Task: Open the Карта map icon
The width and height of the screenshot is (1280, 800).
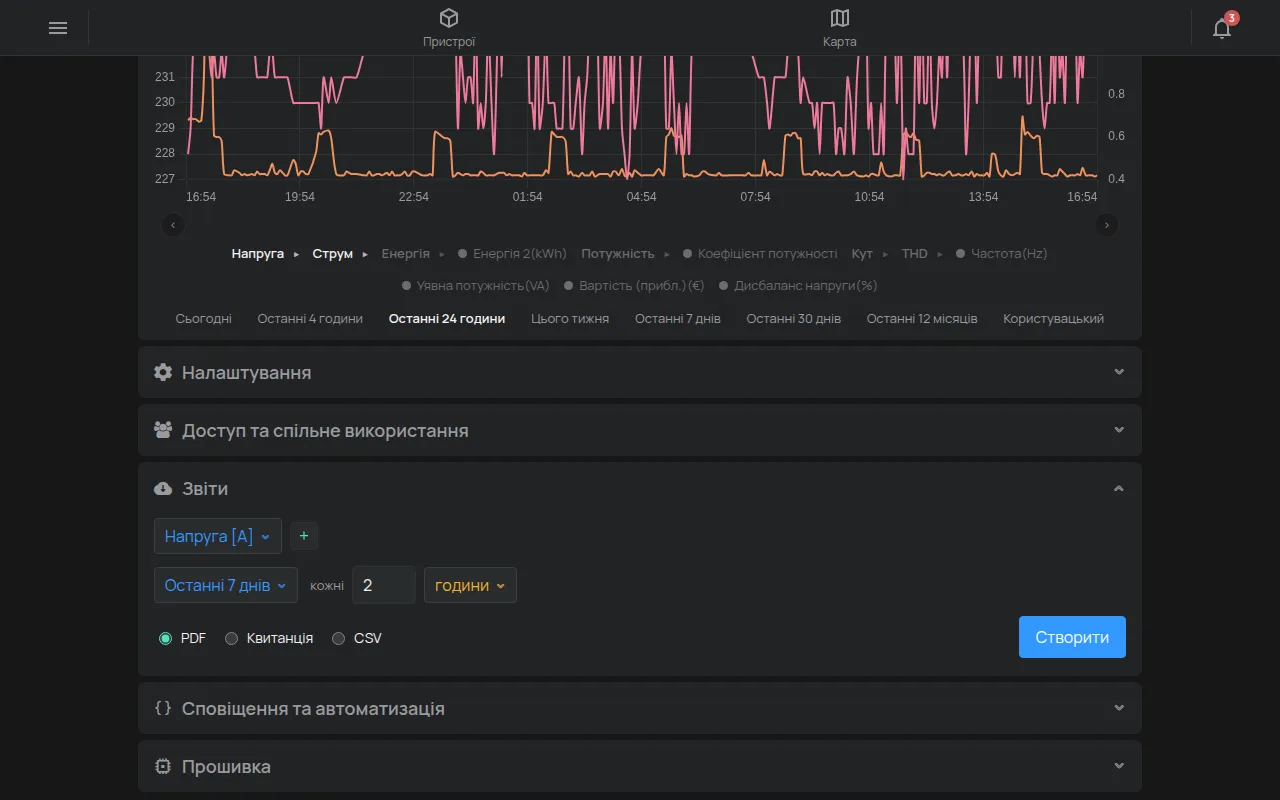Action: (840, 18)
